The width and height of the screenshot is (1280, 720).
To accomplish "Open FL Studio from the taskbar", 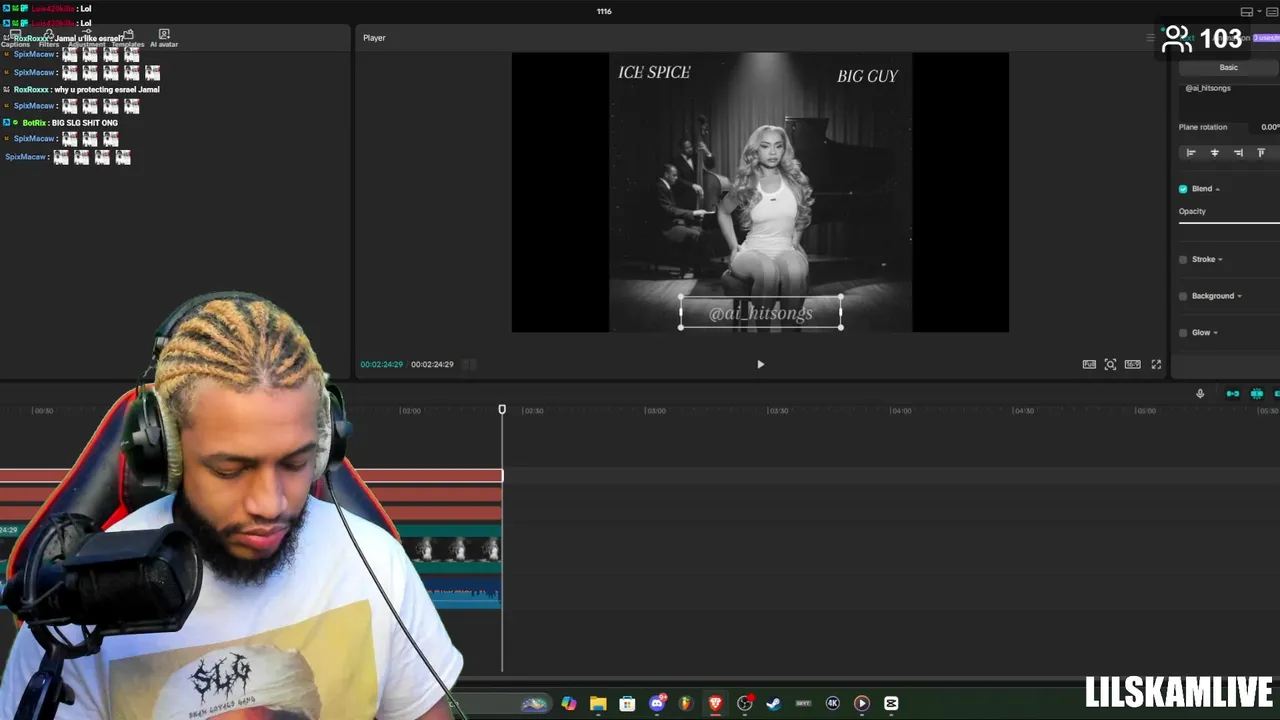I will tap(686, 704).
